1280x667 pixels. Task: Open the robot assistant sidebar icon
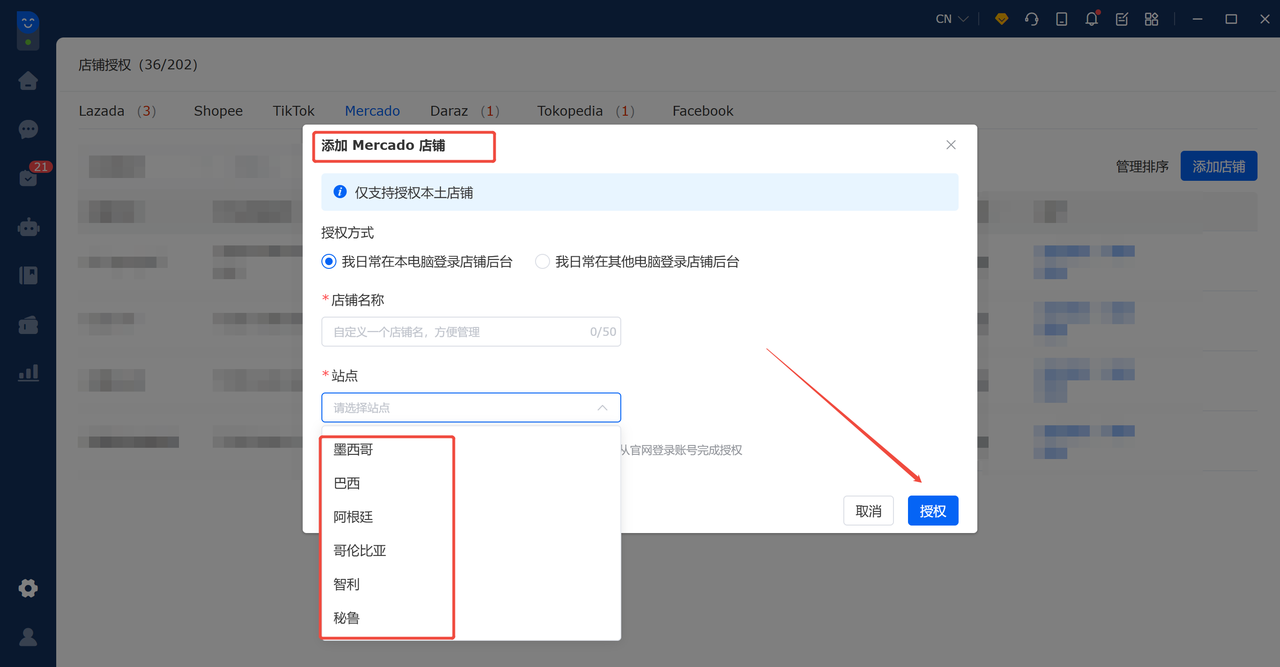pos(28,227)
